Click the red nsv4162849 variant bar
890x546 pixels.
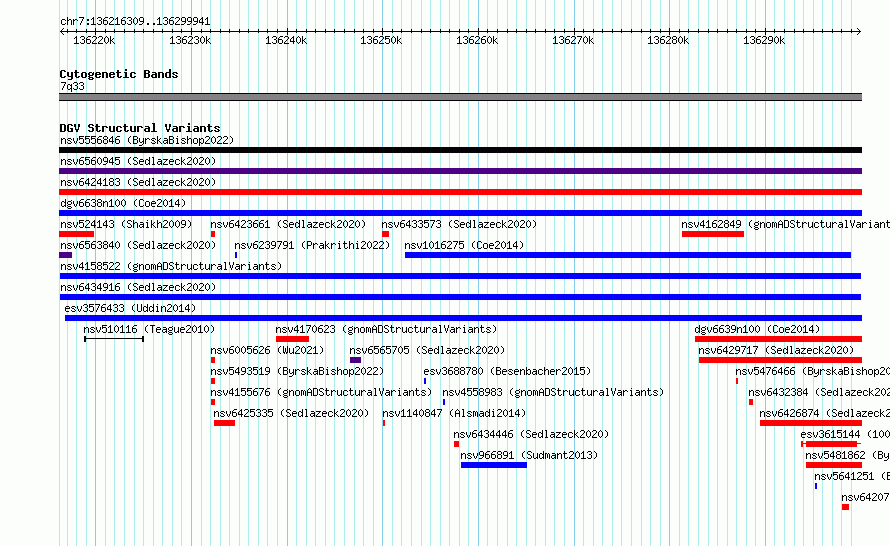pyautogui.click(x=713, y=234)
